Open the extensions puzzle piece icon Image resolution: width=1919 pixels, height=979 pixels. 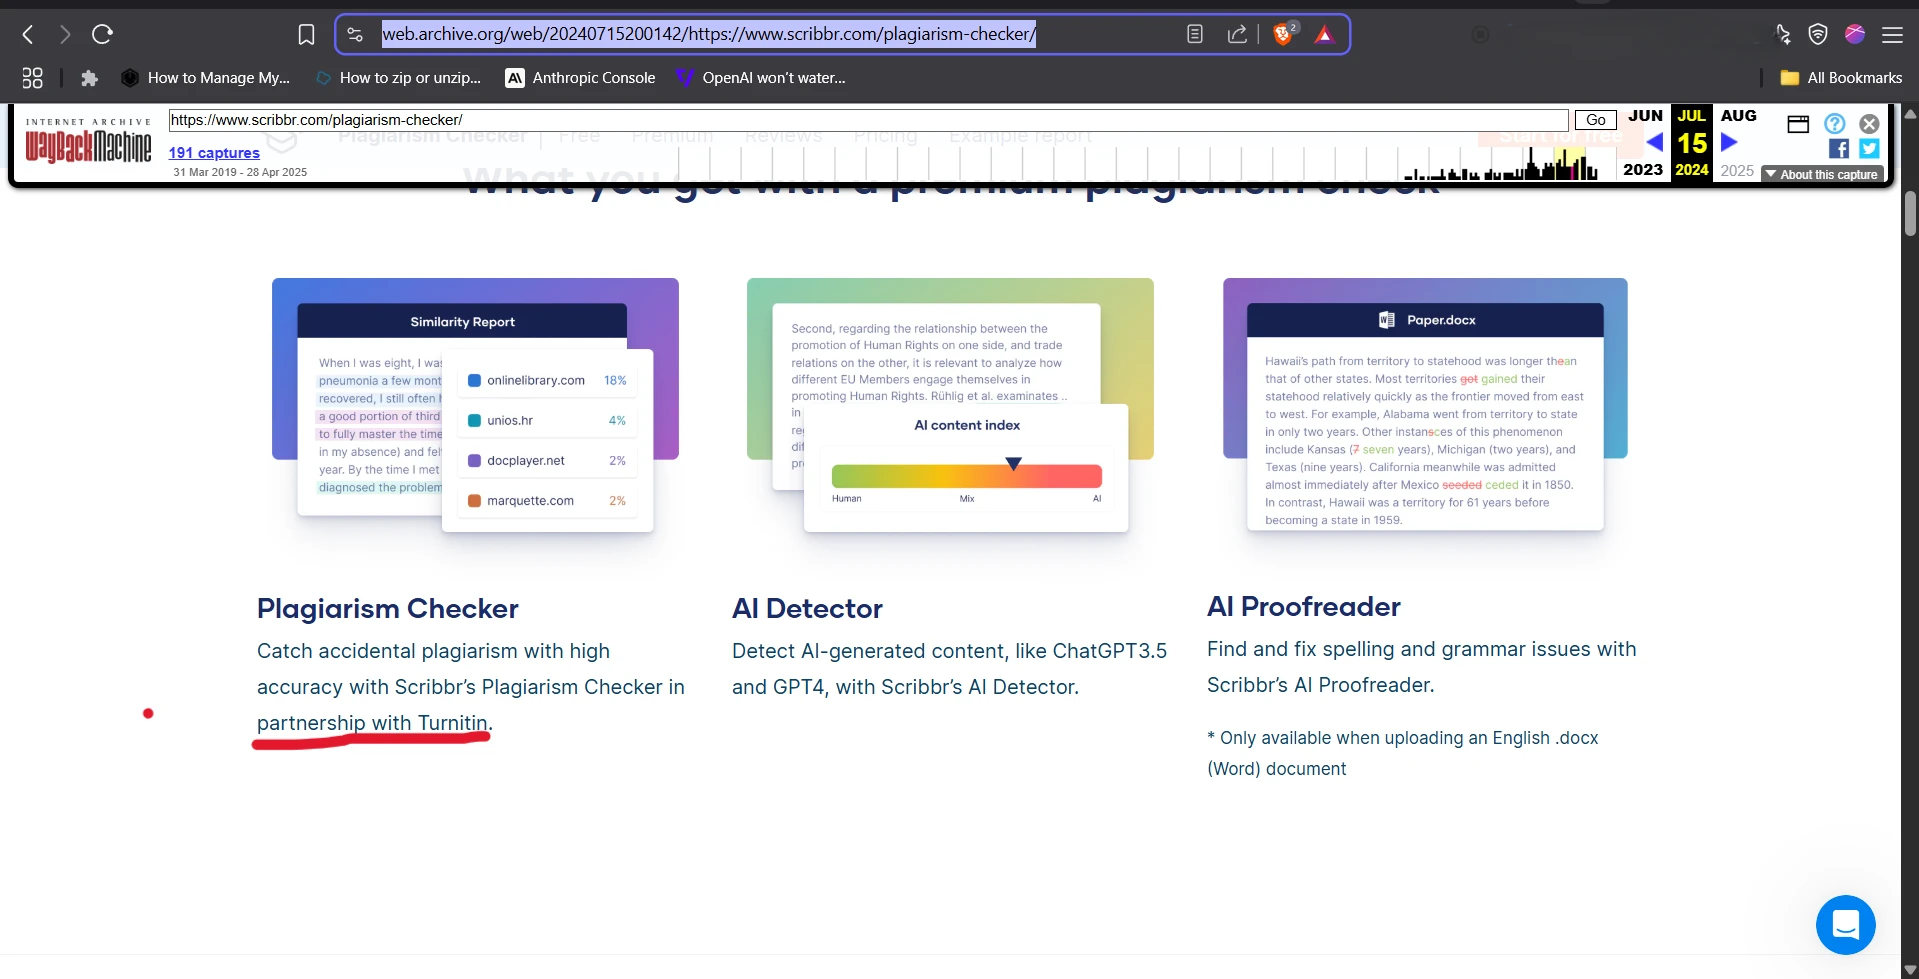(89, 78)
